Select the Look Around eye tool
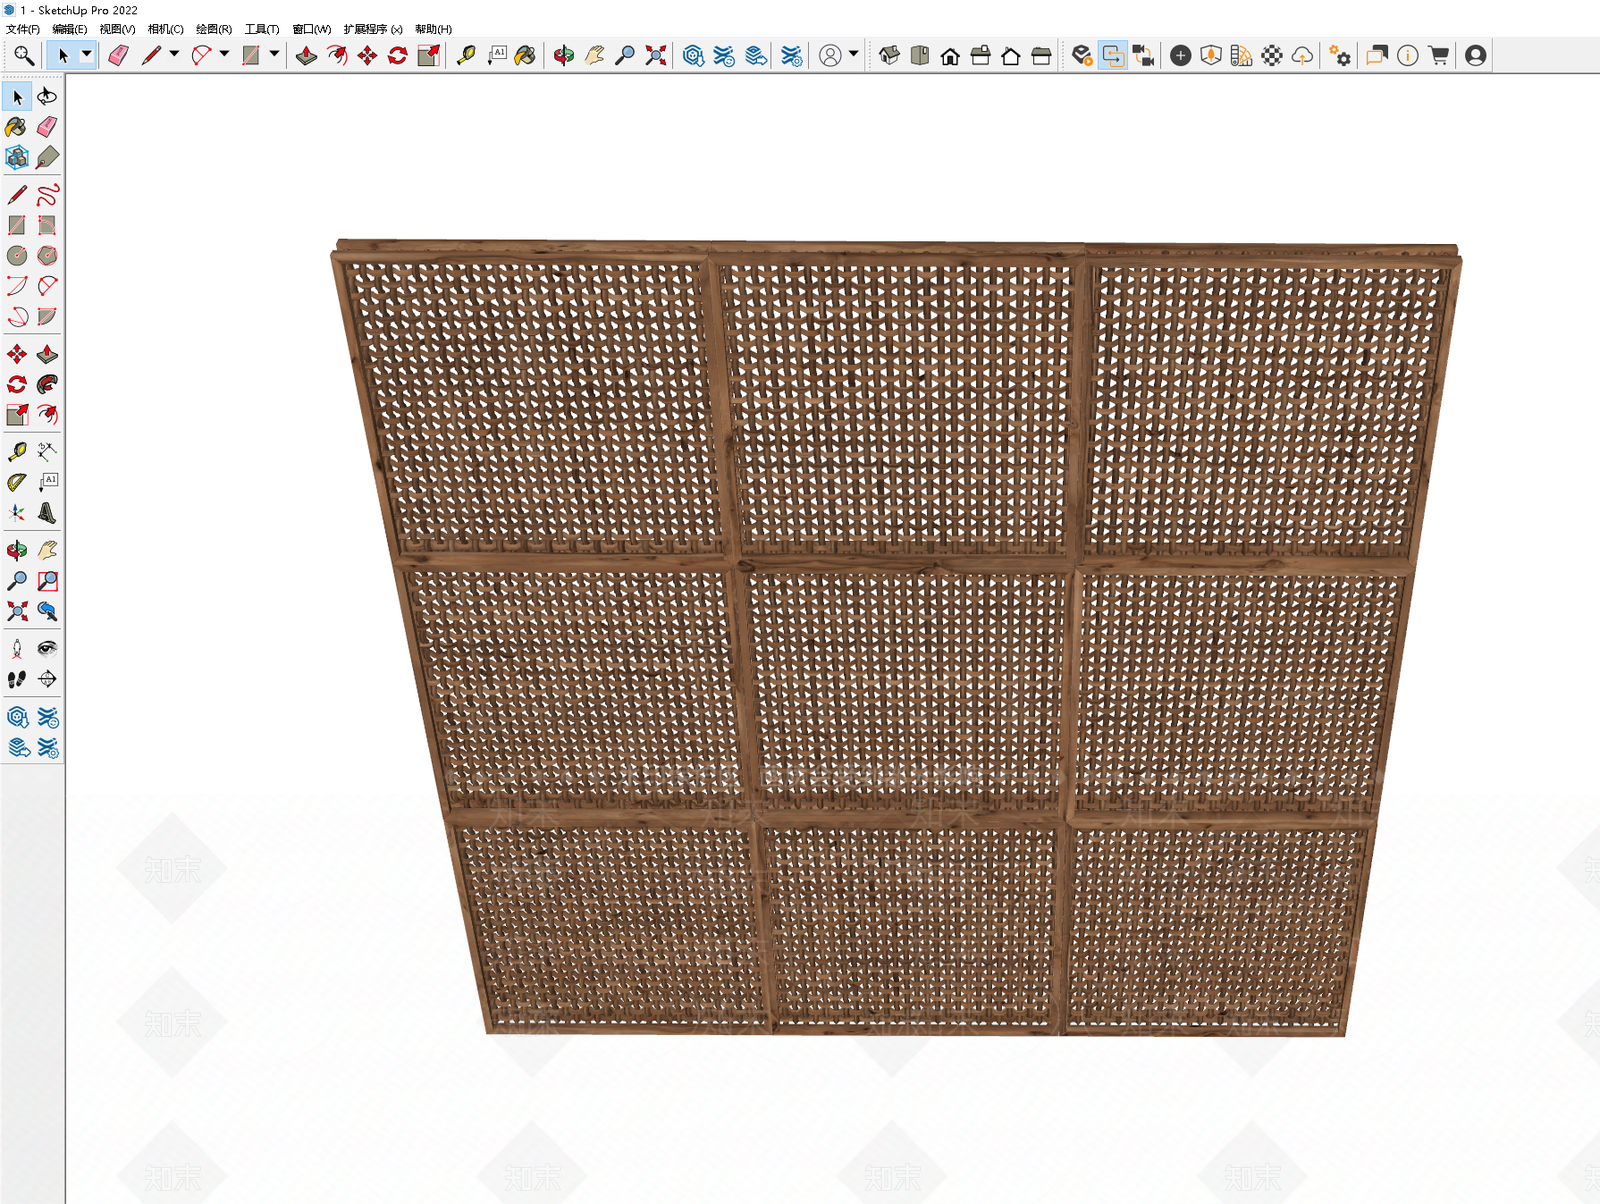The height and width of the screenshot is (1204, 1600). click(x=47, y=649)
